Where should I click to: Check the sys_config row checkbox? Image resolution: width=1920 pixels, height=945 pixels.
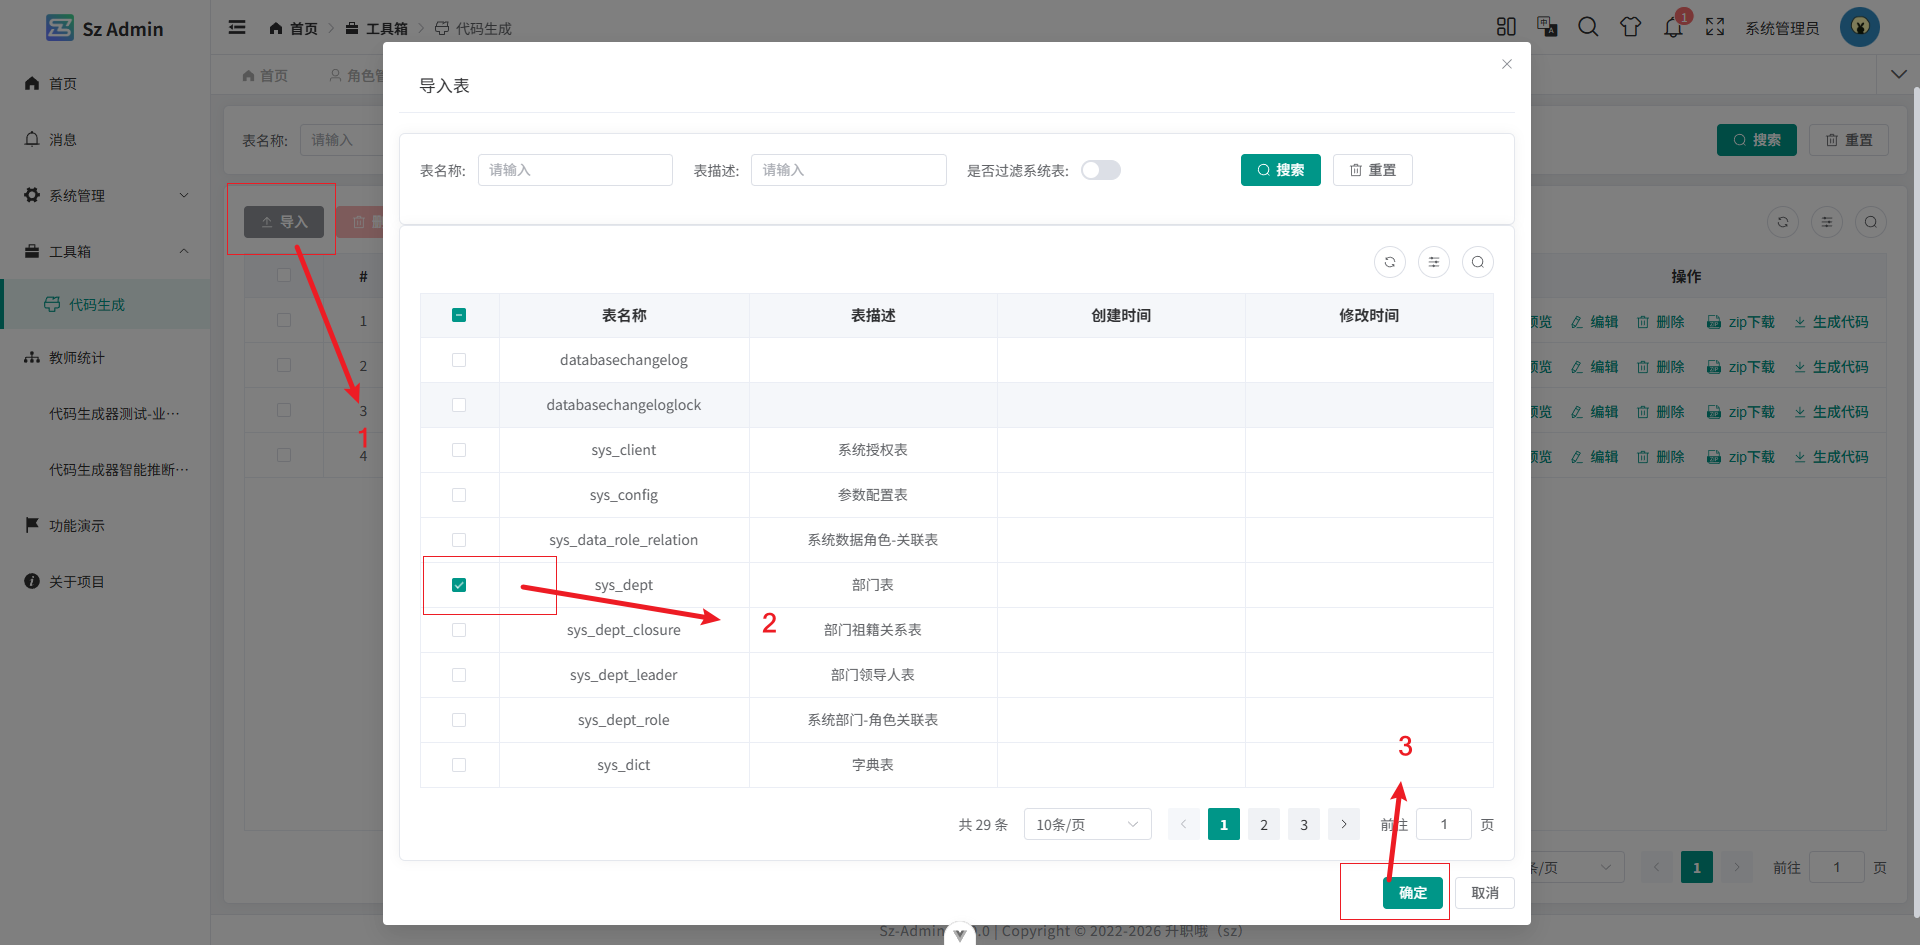459,495
